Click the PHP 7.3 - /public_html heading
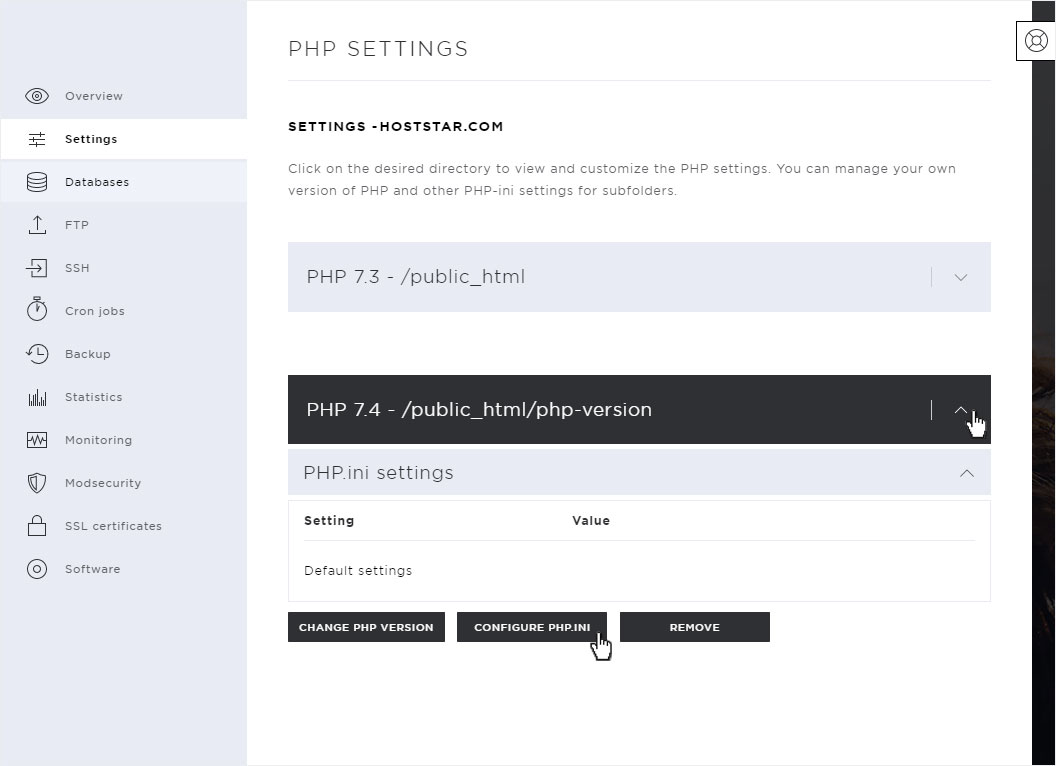The height and width of the screenshot is (766, 1056). [416, 277]
